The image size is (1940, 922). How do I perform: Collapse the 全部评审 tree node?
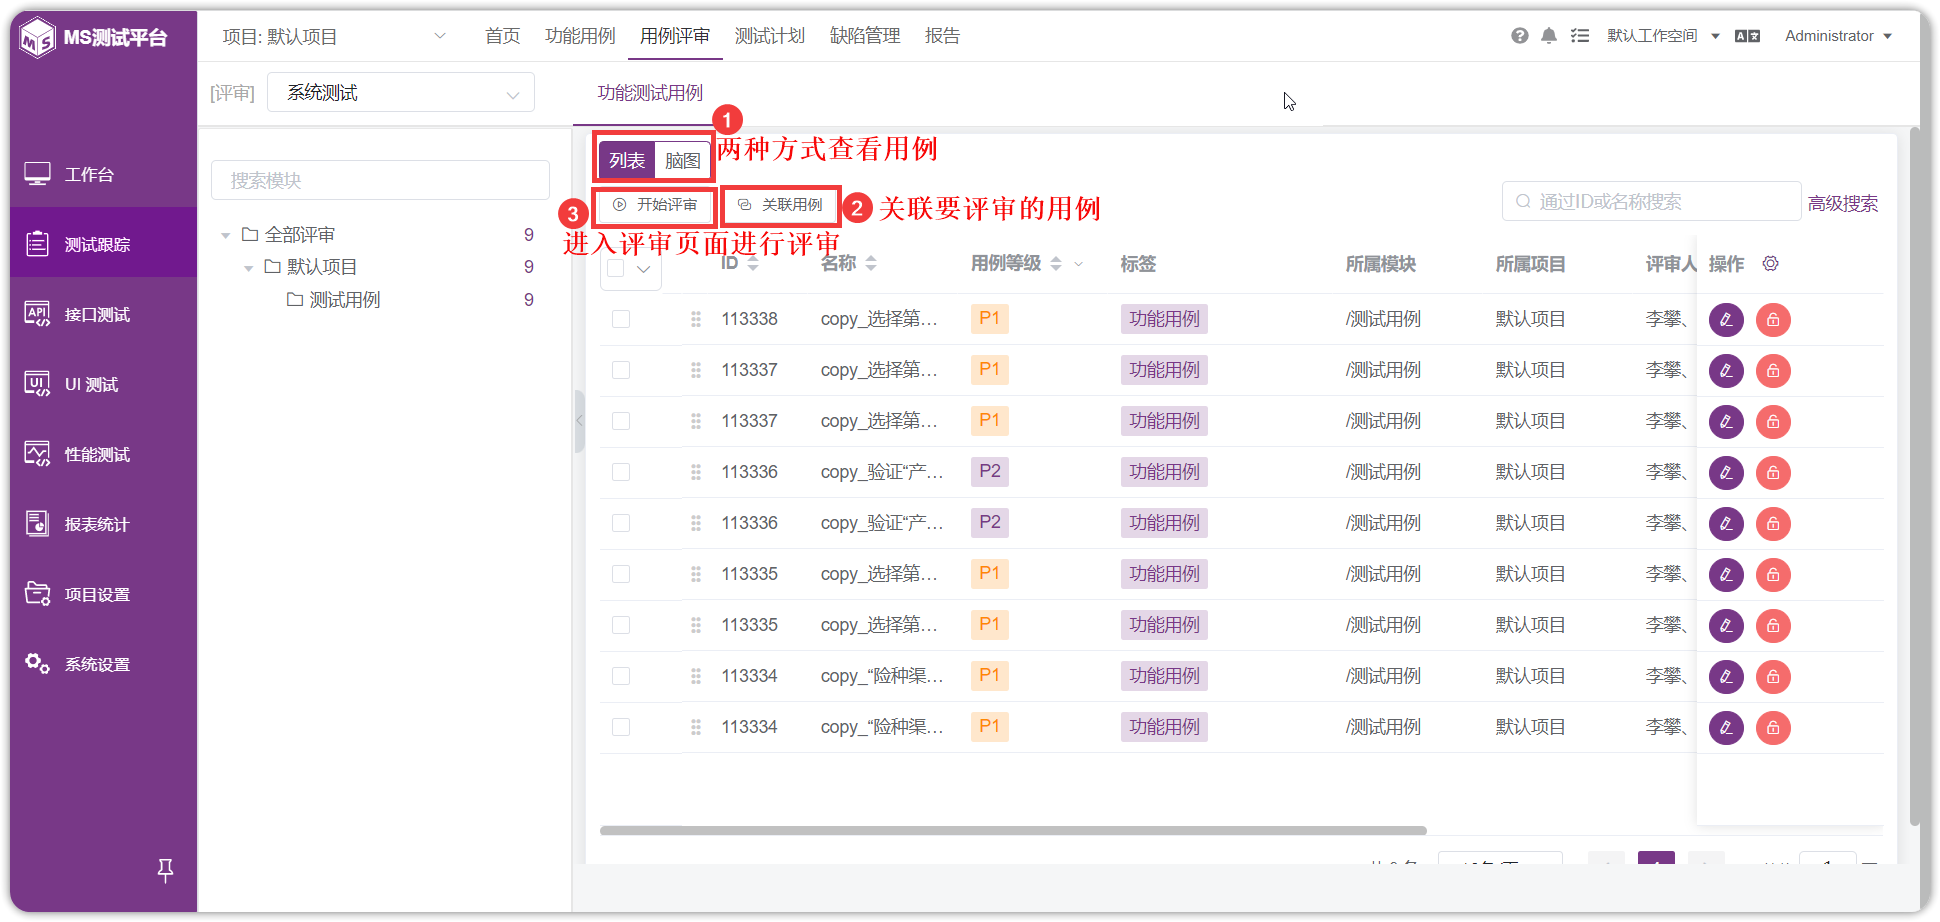tap(225, 236)
